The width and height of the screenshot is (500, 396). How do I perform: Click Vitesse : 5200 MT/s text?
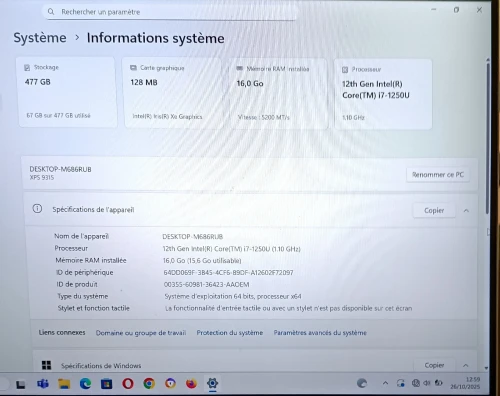click(264, 117)
